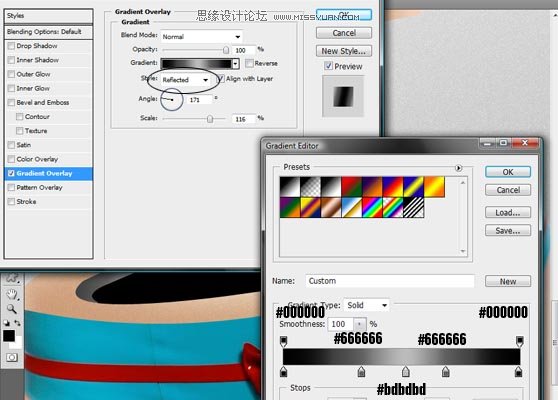Open the Blend Mode dropdown
Viewport: 558px width, 400px height.
click(202, 36)
